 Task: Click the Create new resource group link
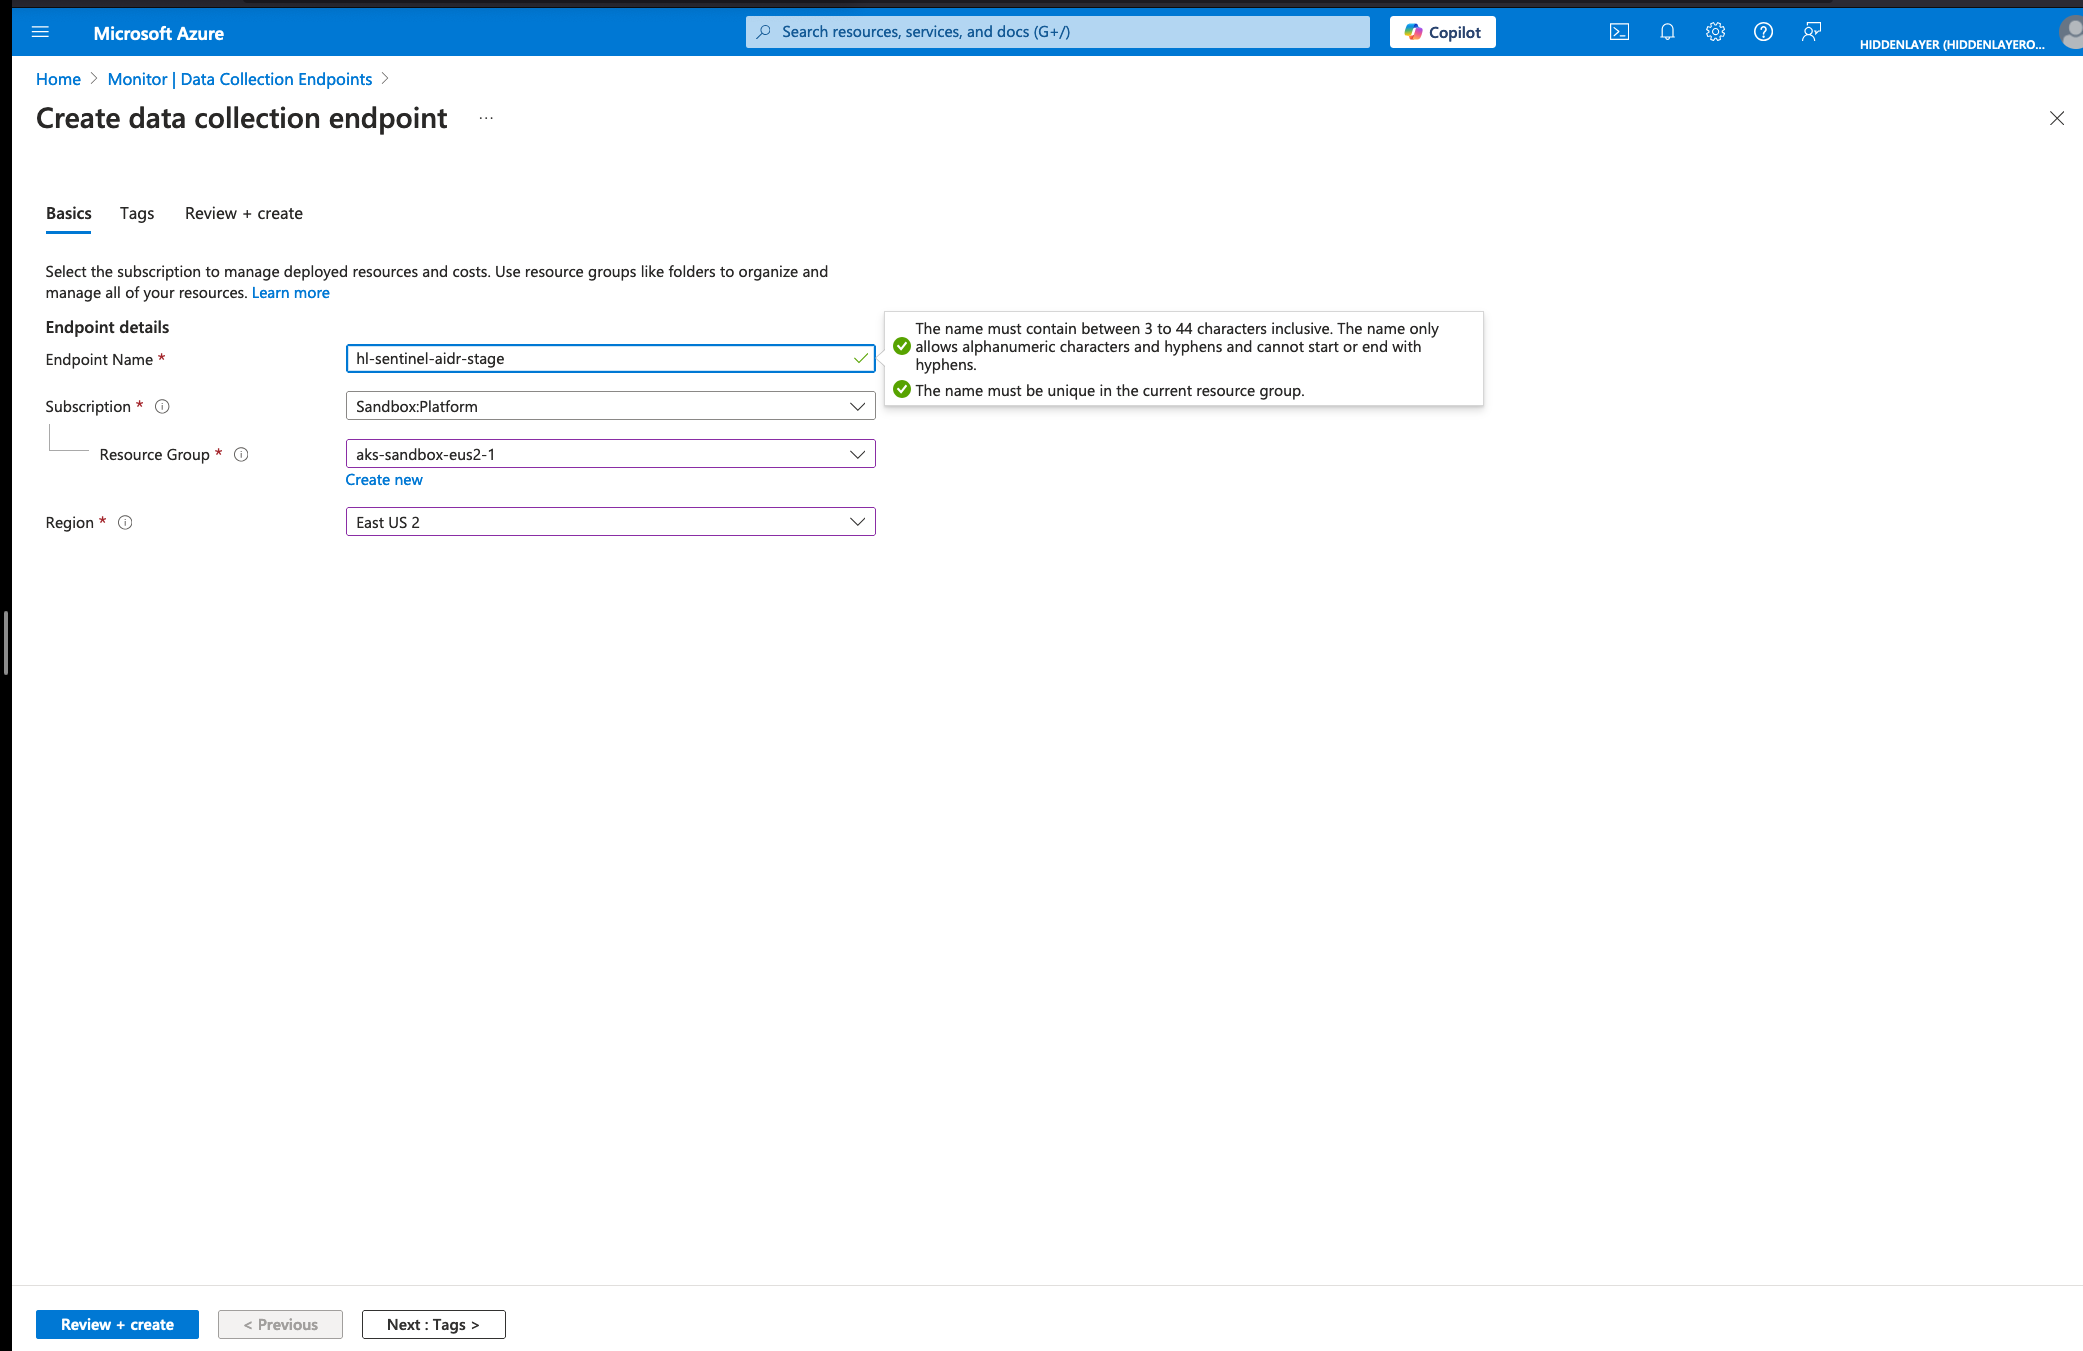(x=384, y=480)
